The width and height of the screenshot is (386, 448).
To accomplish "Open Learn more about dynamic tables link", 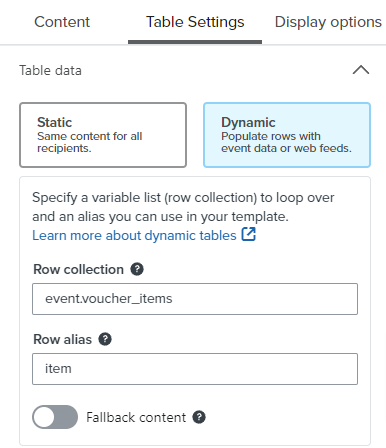I will click(134, 236).
